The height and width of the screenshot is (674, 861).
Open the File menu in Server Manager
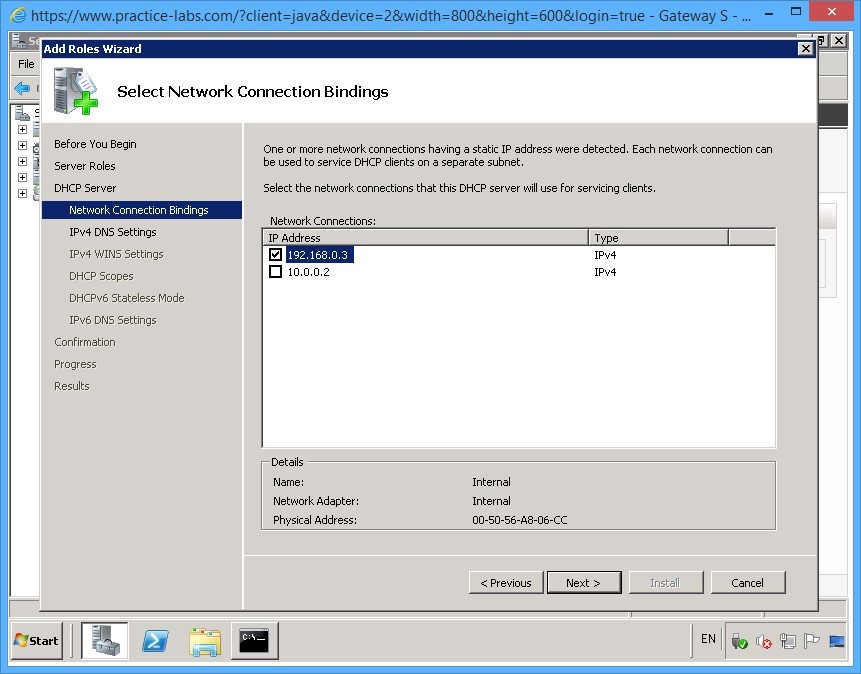(24, 64)
